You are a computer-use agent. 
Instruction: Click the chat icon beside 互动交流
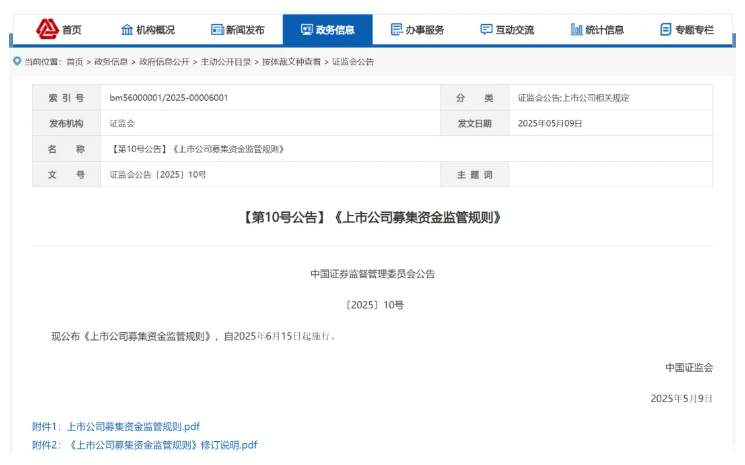click(486, 30)
